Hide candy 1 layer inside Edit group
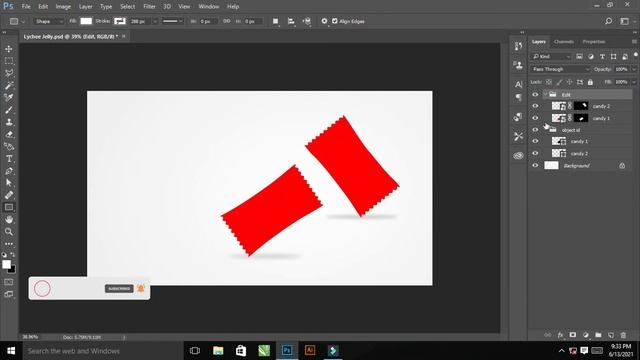 coord(535,118)
